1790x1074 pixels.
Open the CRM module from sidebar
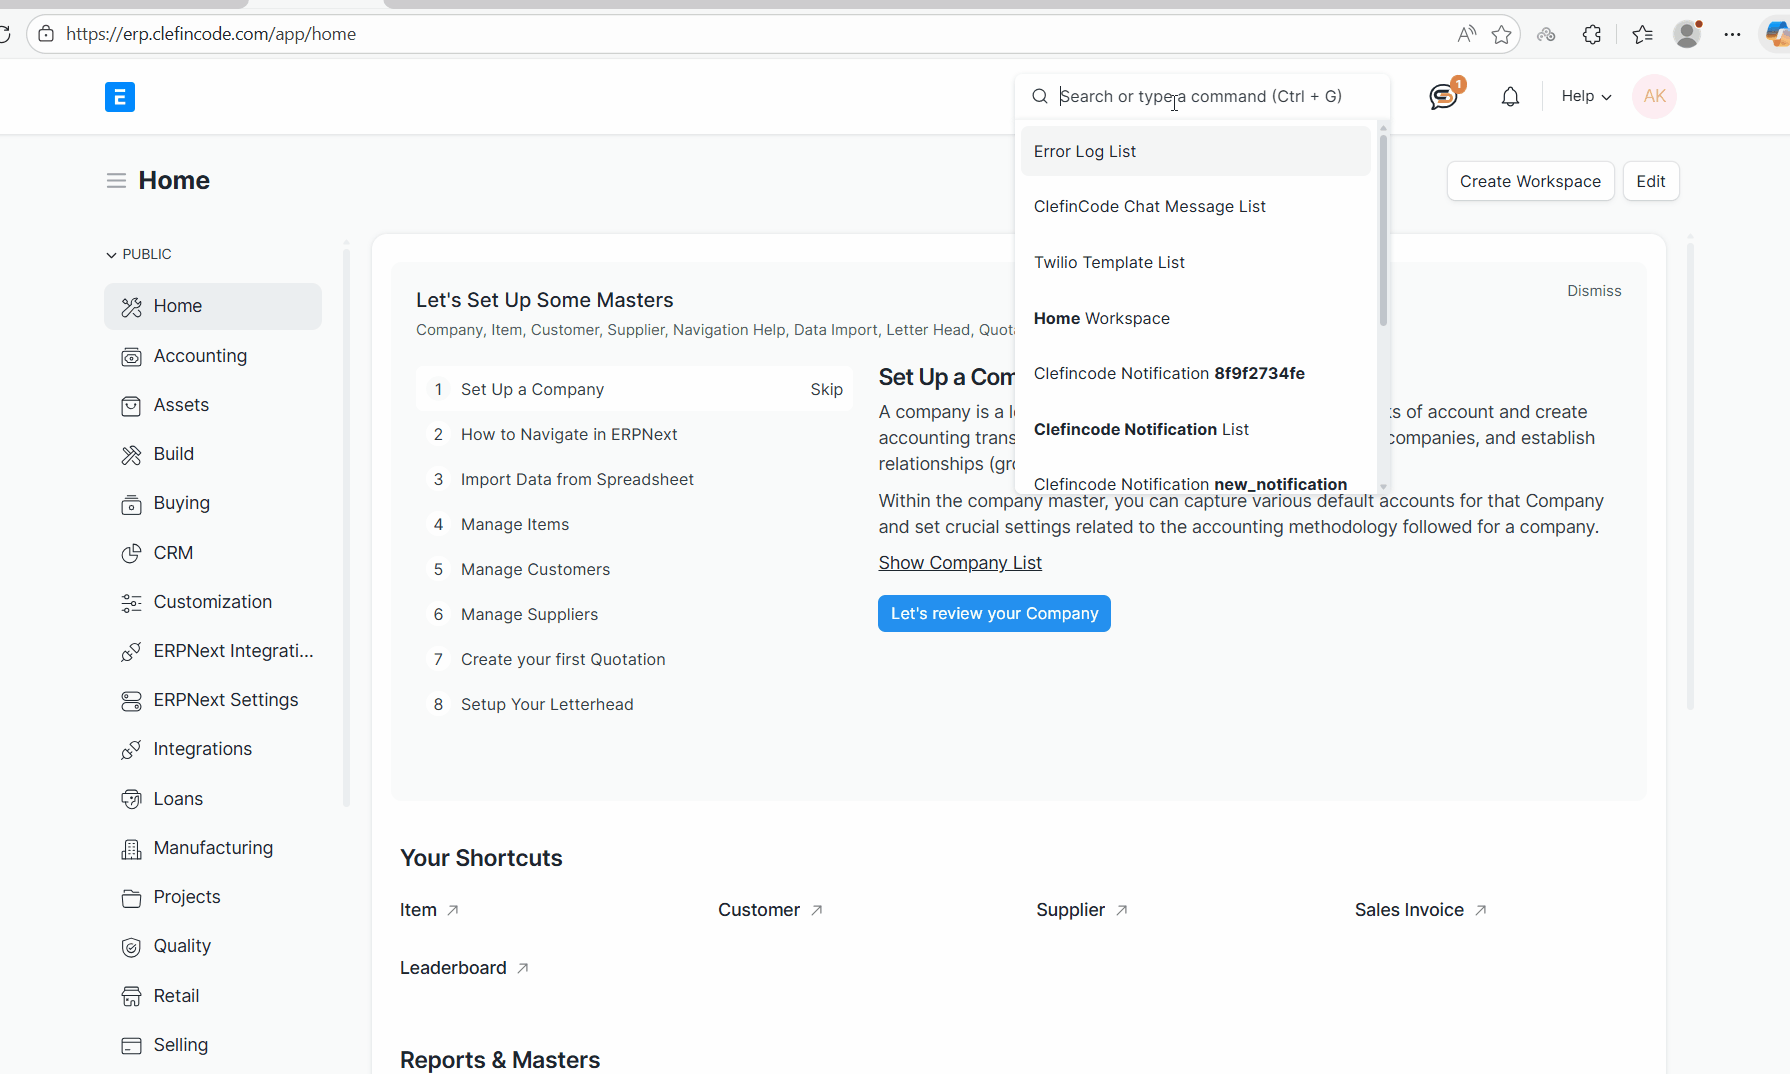(x=172, y=553)
